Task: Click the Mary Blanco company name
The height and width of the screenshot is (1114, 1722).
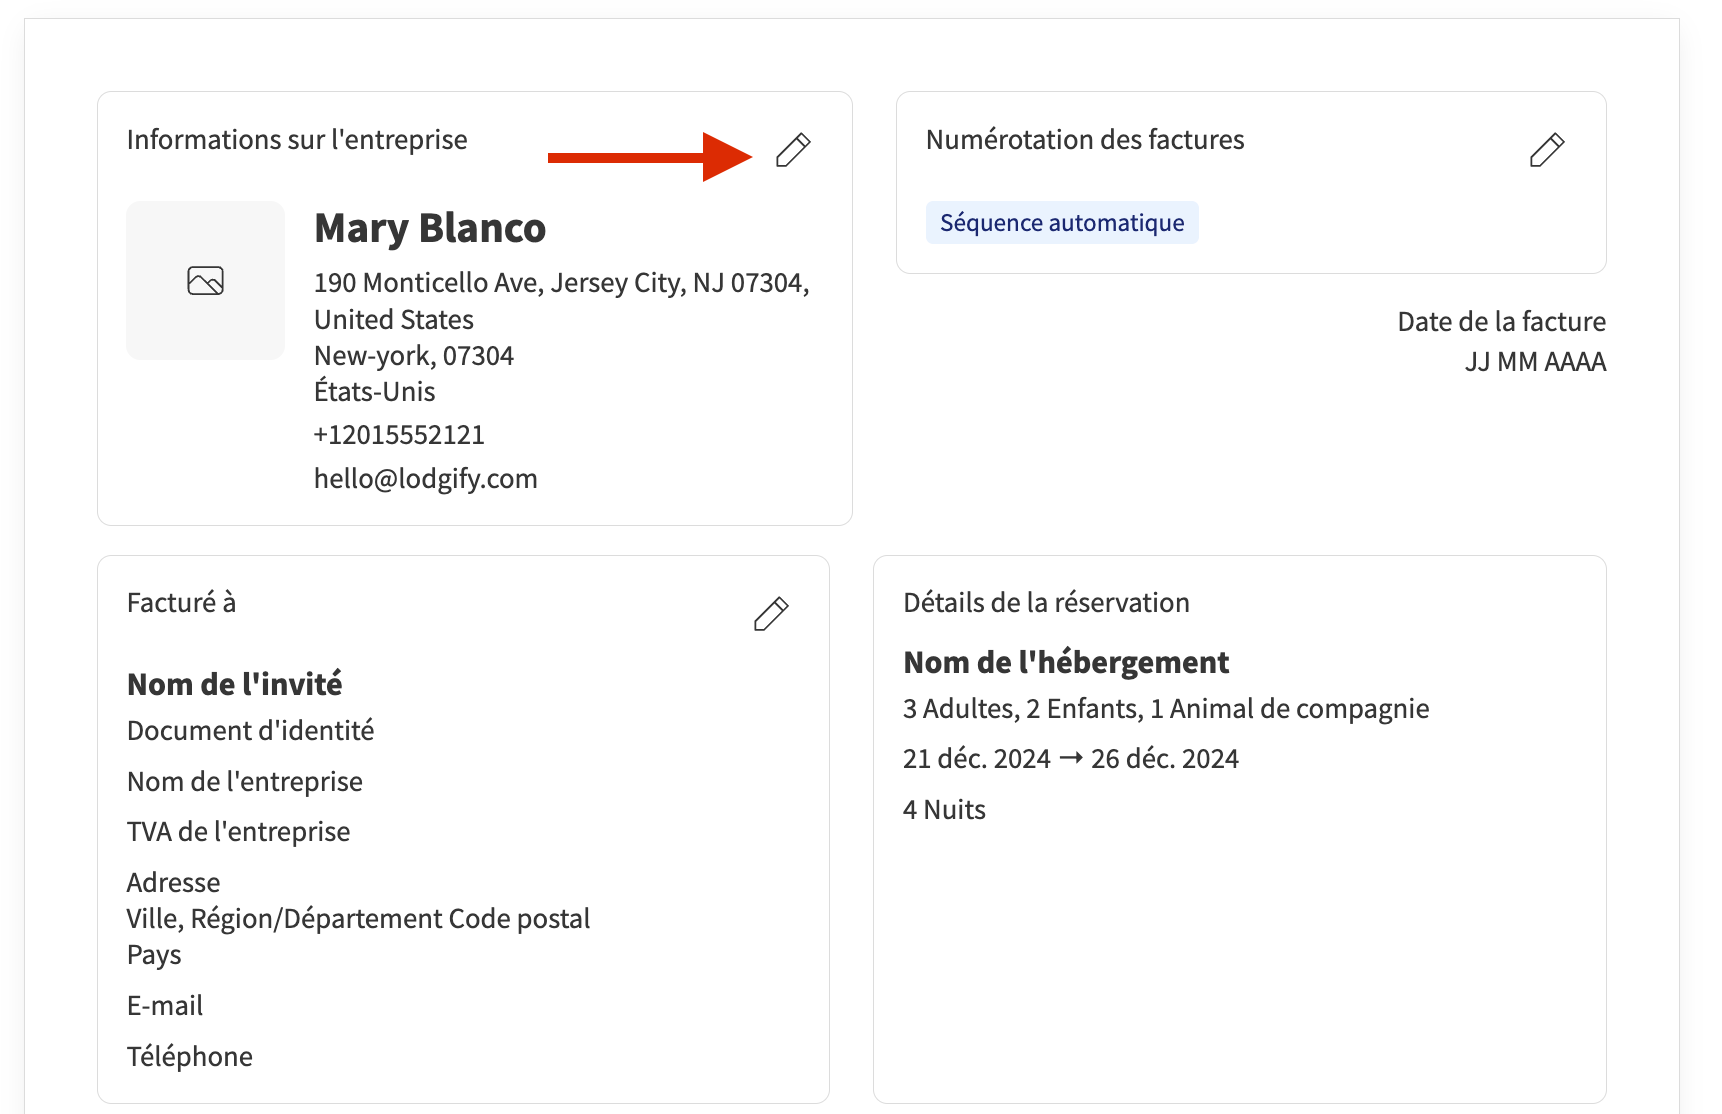Action: pyautogui.click(x=430, y=229)
